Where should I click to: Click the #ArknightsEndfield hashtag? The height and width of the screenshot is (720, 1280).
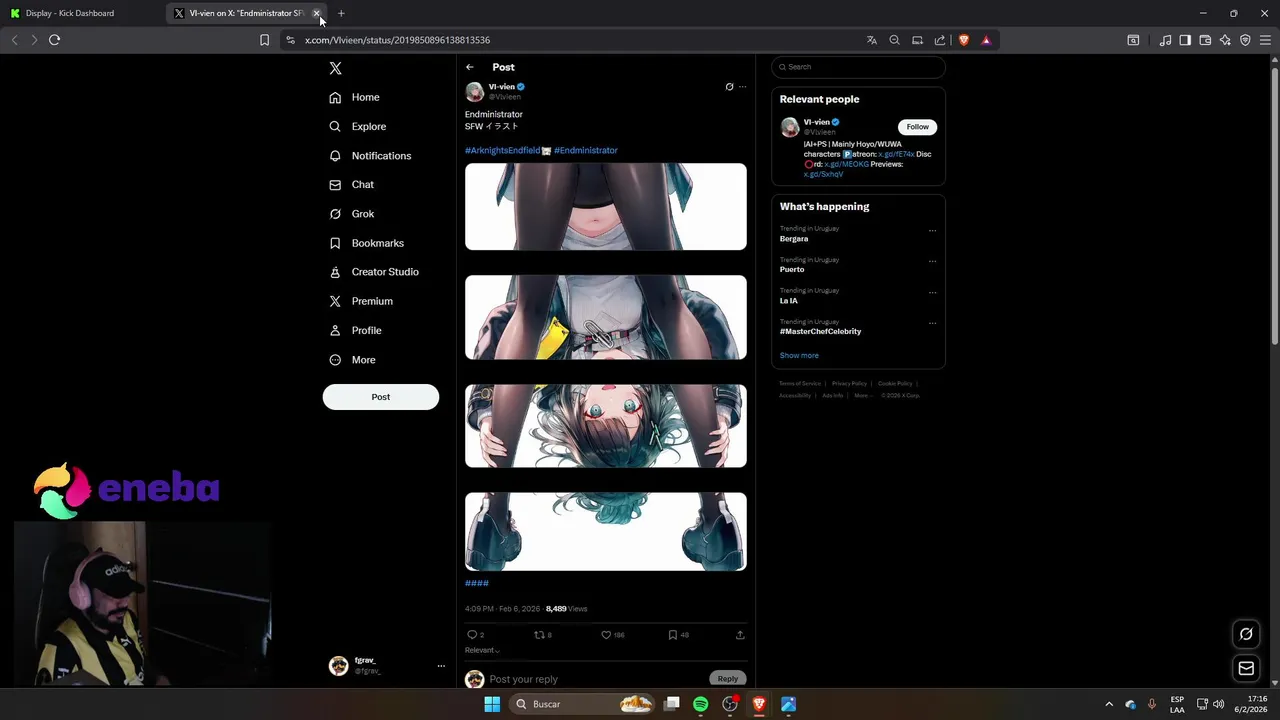[503, 150]
